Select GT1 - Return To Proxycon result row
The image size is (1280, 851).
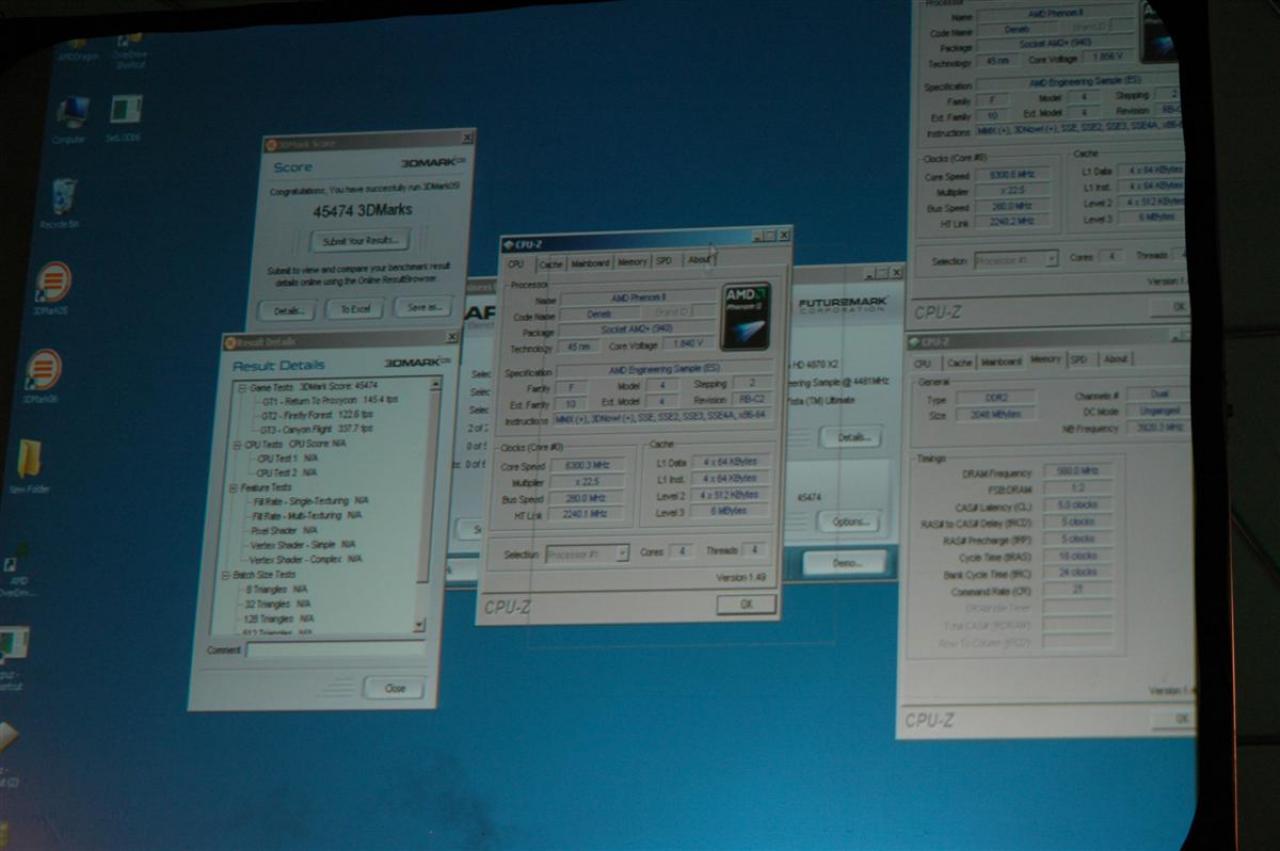(330, 400)
